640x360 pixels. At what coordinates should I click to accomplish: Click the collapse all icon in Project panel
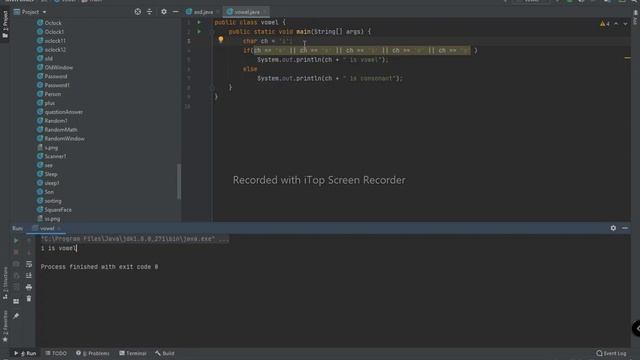[149, 12]
